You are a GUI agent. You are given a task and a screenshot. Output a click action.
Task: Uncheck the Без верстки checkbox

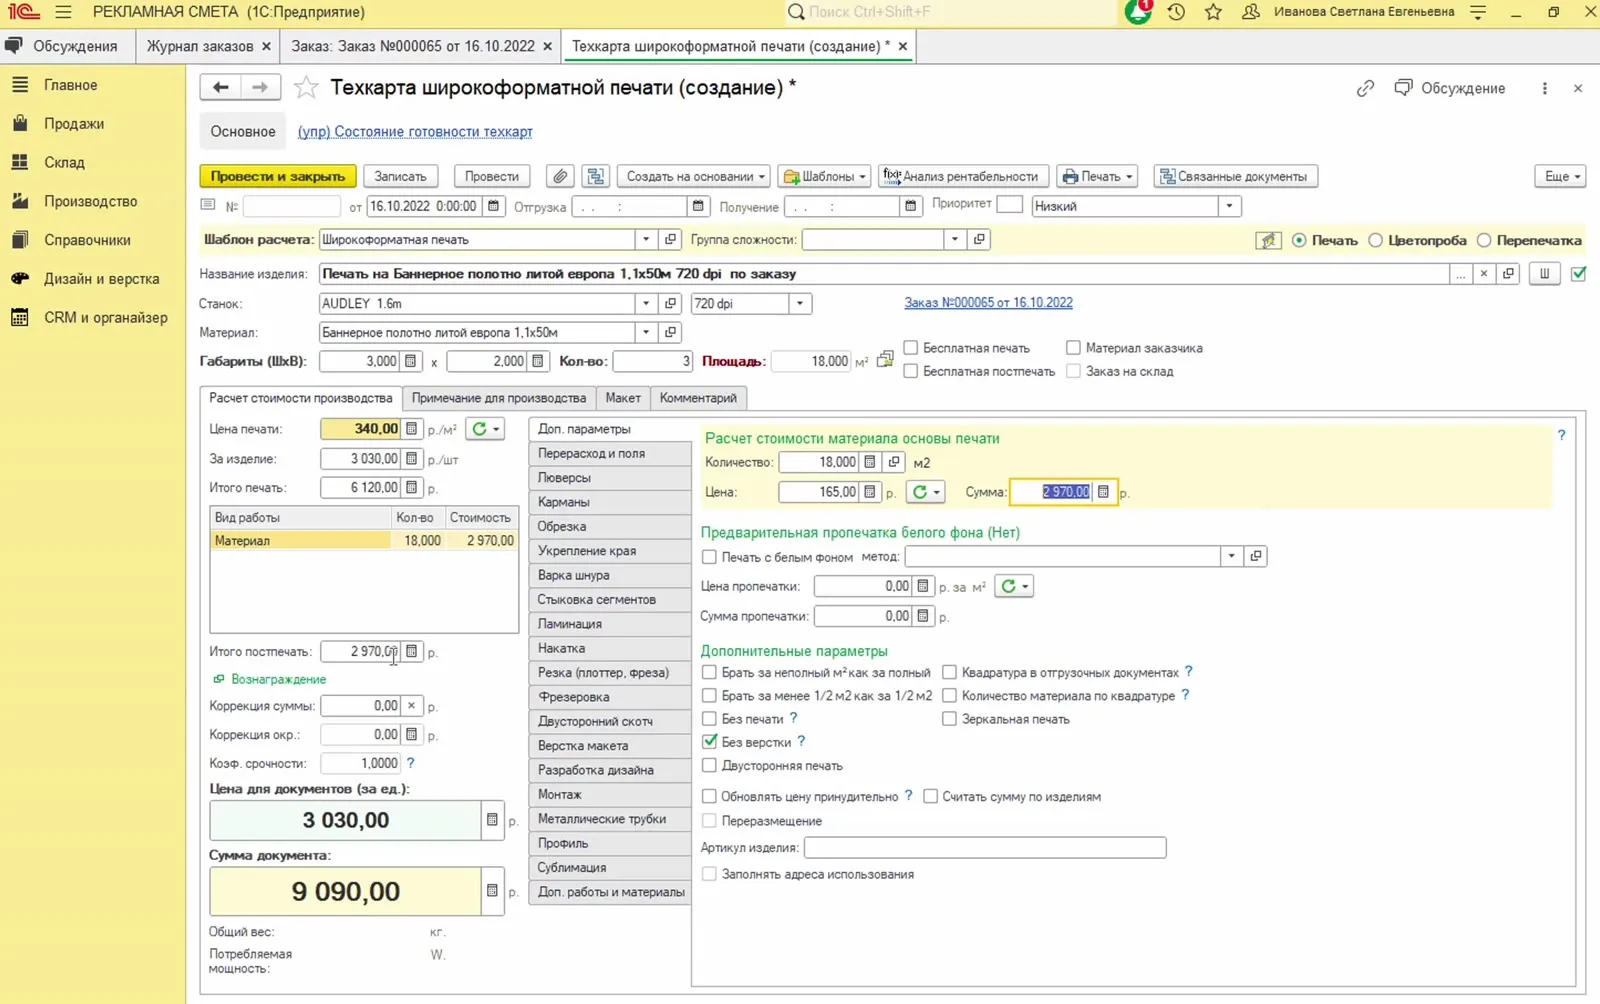click(x=709, y=742)
